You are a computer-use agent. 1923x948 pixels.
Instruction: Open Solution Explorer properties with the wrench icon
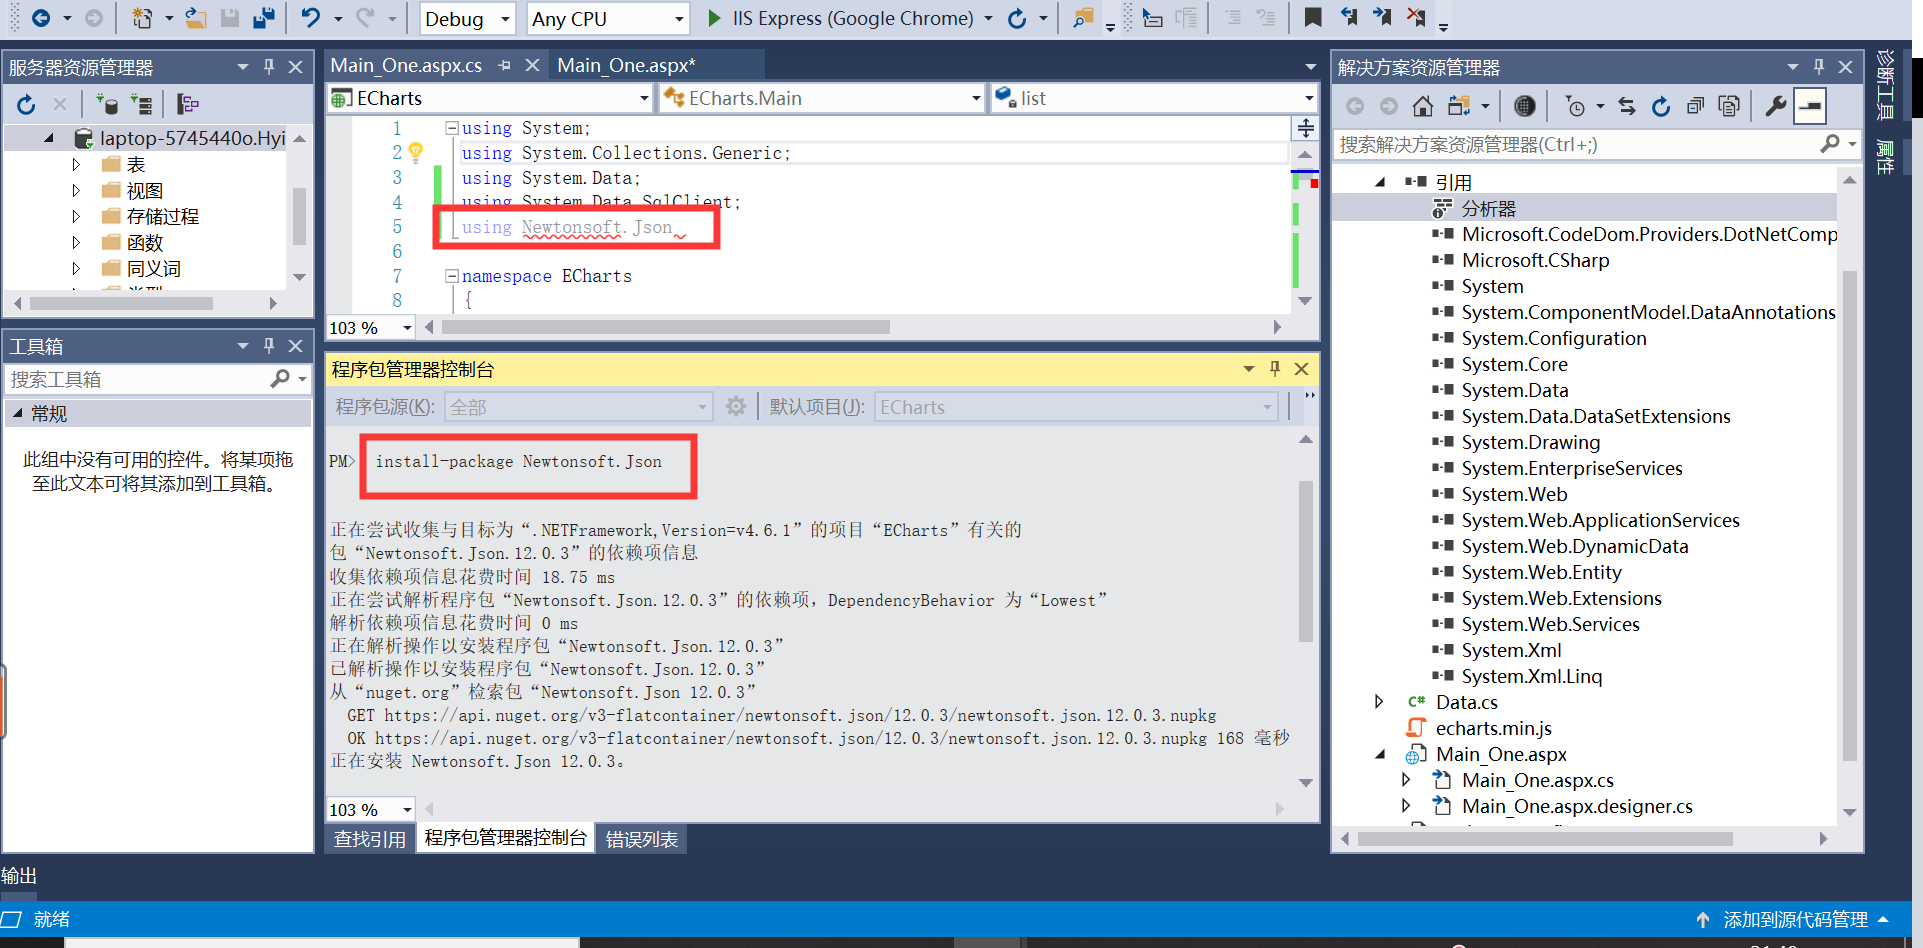point(1775,106)
